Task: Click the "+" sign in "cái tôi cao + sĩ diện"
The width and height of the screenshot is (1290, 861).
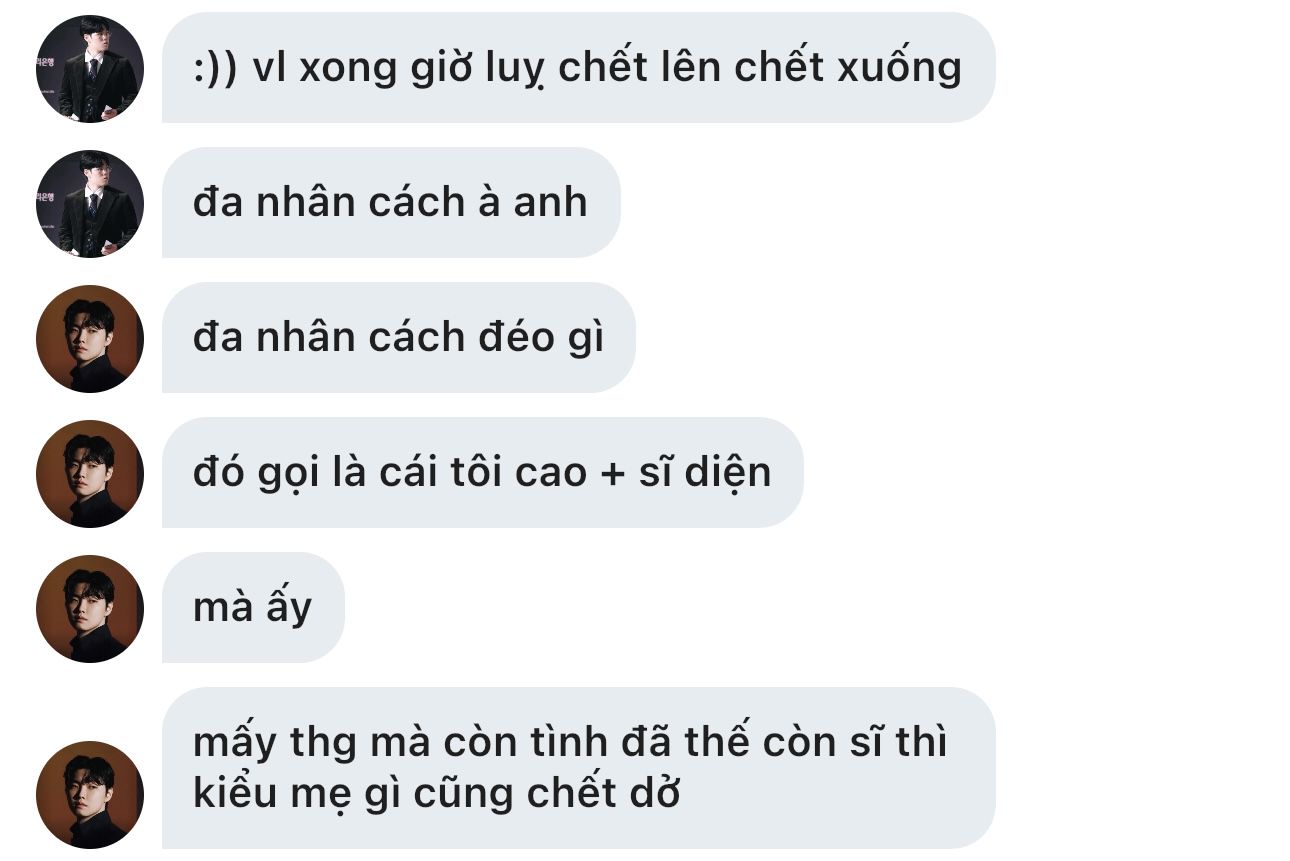Action: pyautogui.click(x=612, y=474)
